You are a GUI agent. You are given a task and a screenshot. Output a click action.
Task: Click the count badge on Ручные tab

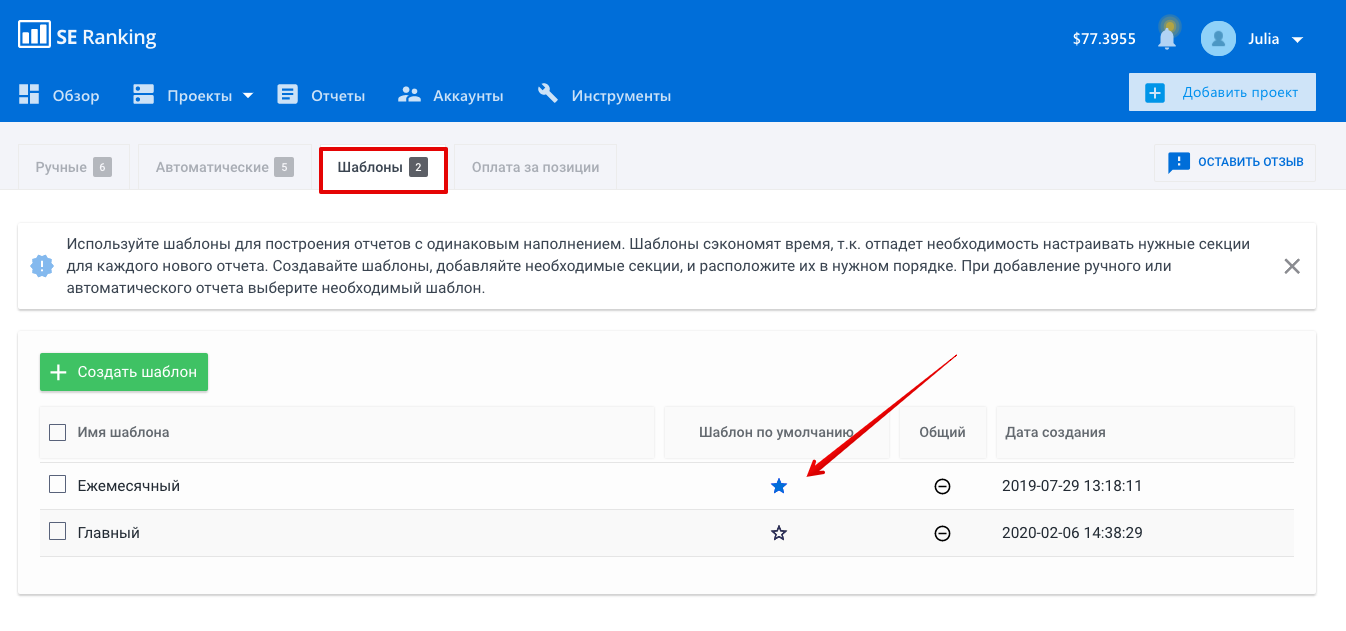(102, 167)
